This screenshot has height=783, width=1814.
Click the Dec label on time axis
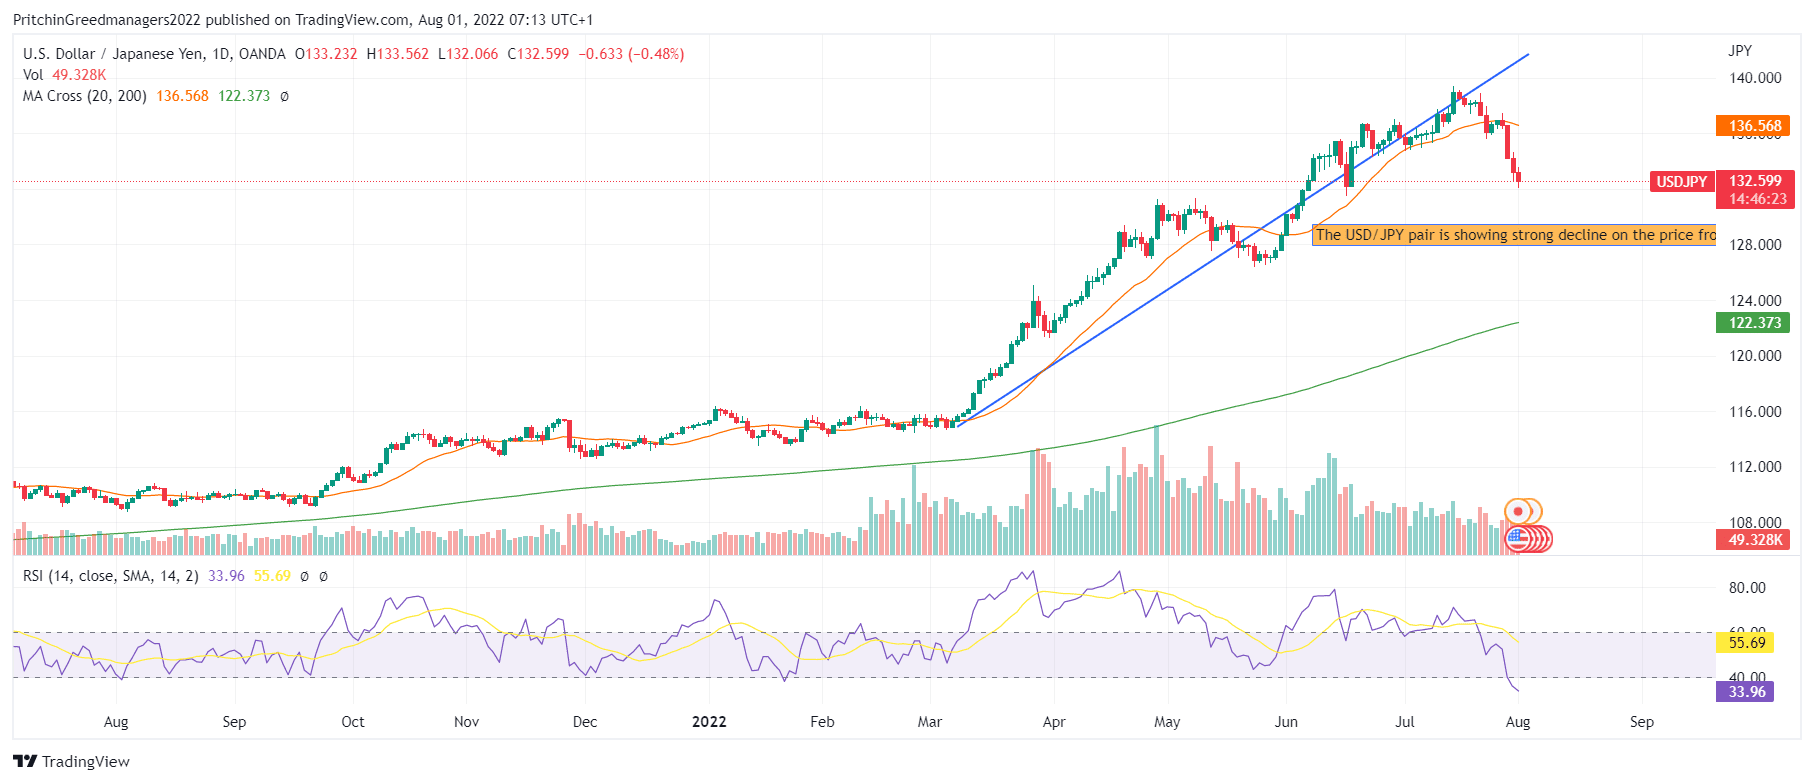(585, 722)
